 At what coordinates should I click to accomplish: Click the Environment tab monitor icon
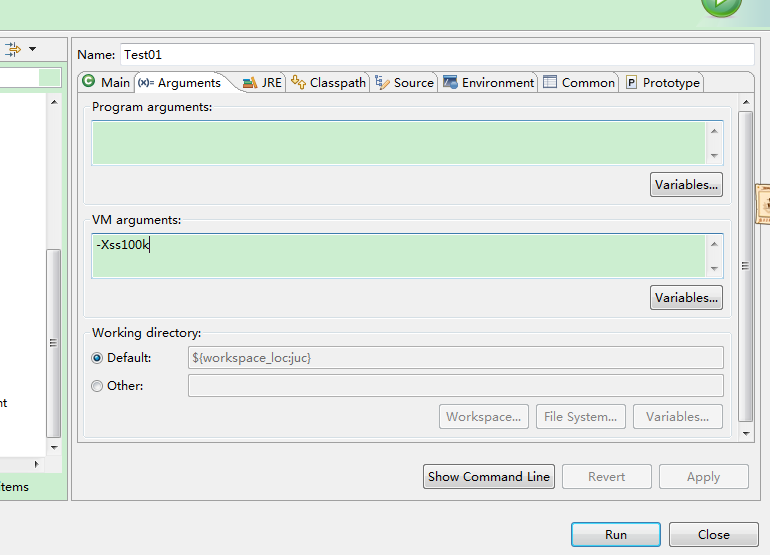tap(450, 82)
